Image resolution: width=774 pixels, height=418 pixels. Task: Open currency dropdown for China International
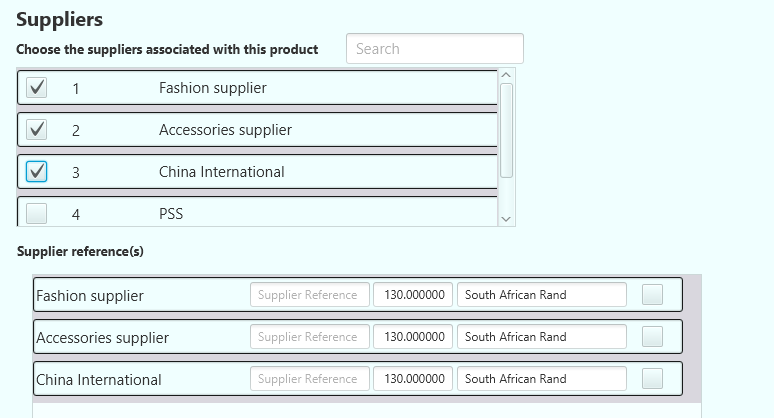point(542,379)
